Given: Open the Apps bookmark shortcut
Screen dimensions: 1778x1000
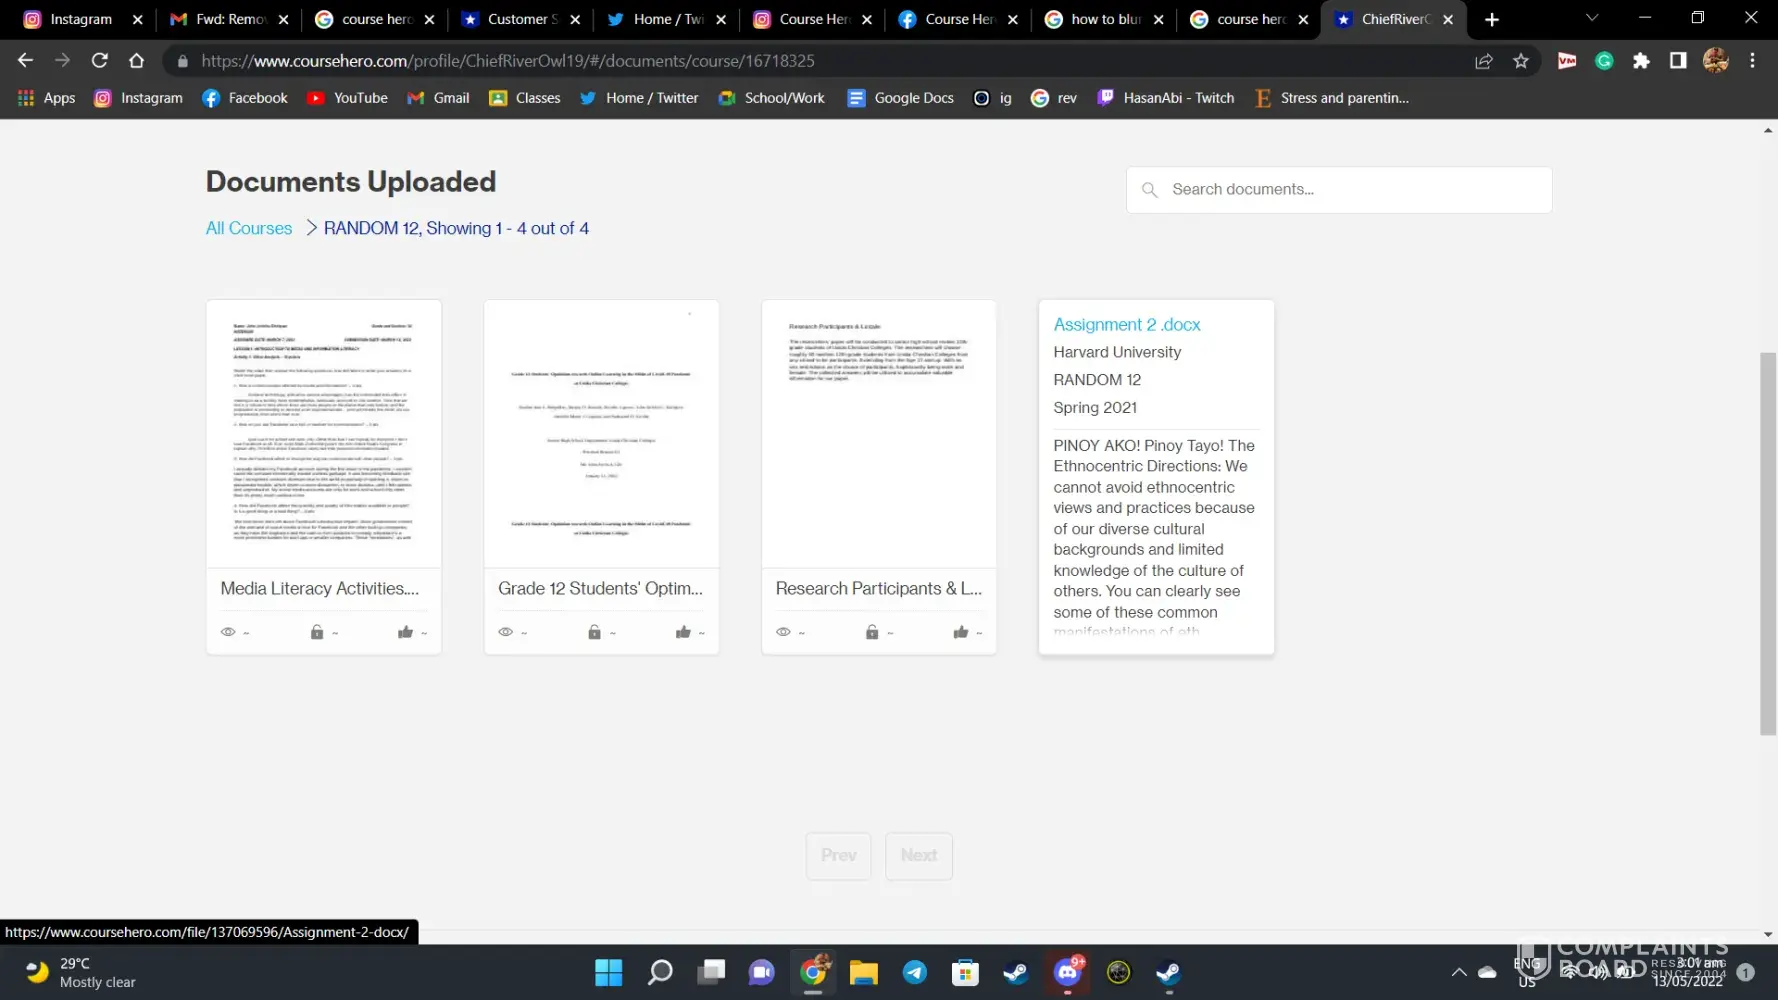Looking at the screenshot, I should coord(47,98).
